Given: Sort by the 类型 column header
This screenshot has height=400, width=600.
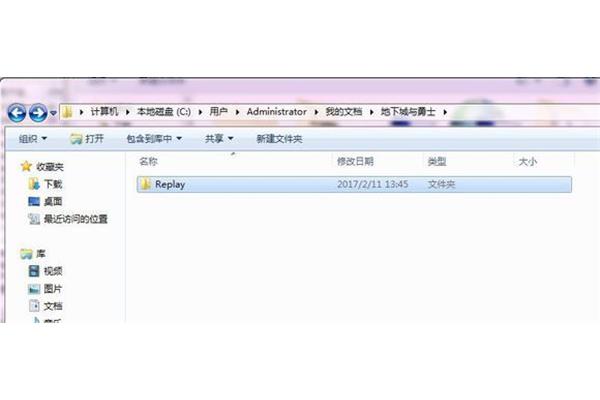Looking at the screenshot, I should click(437, 162).
